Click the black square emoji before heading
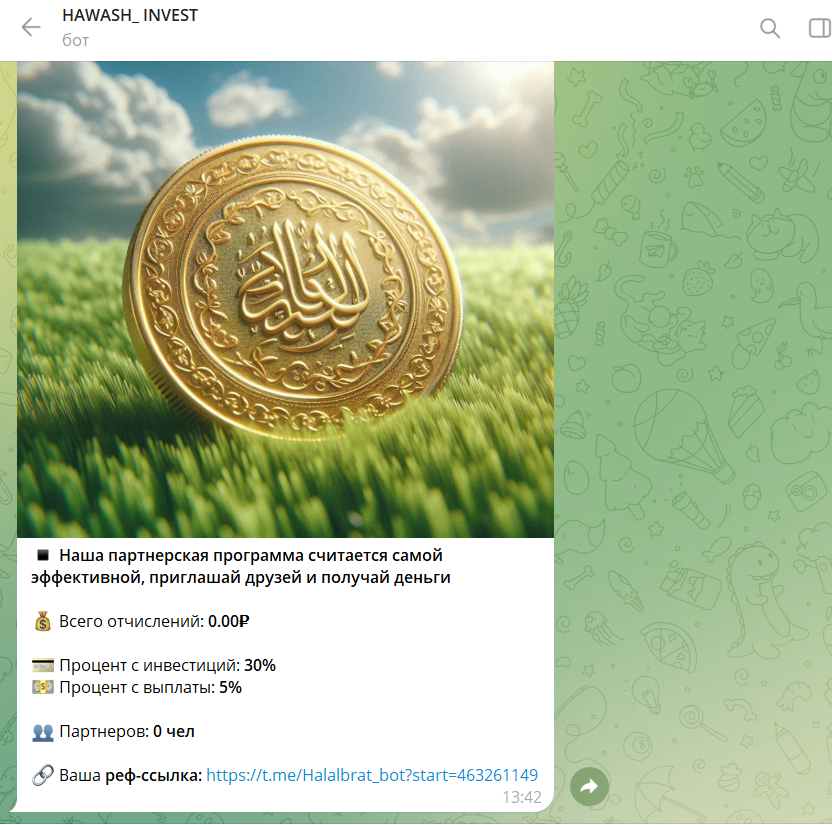 tap(43, 555)
